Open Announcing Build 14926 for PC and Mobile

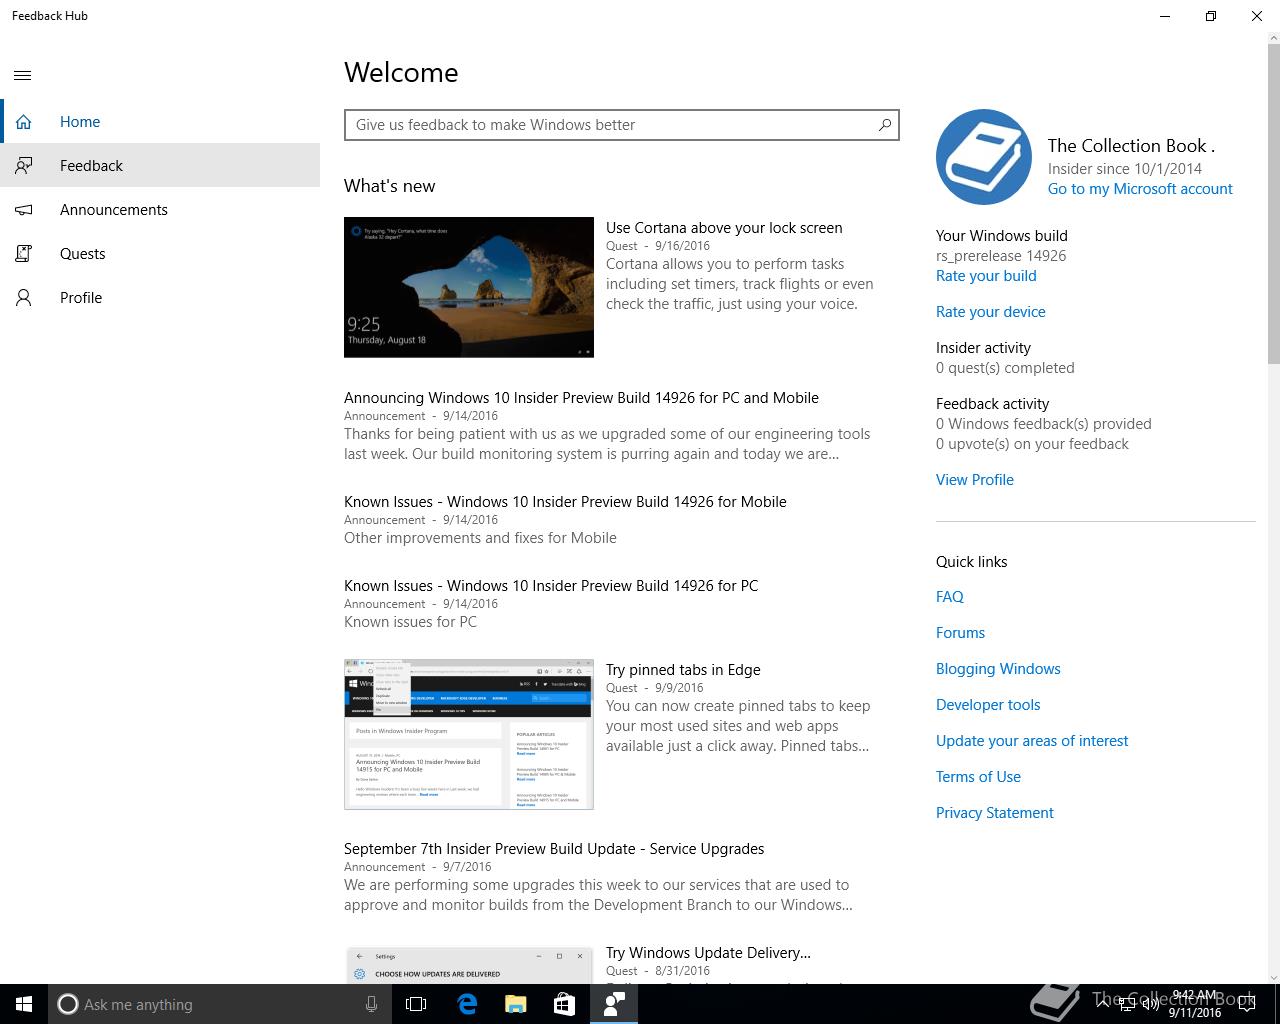tap(581, 398)
